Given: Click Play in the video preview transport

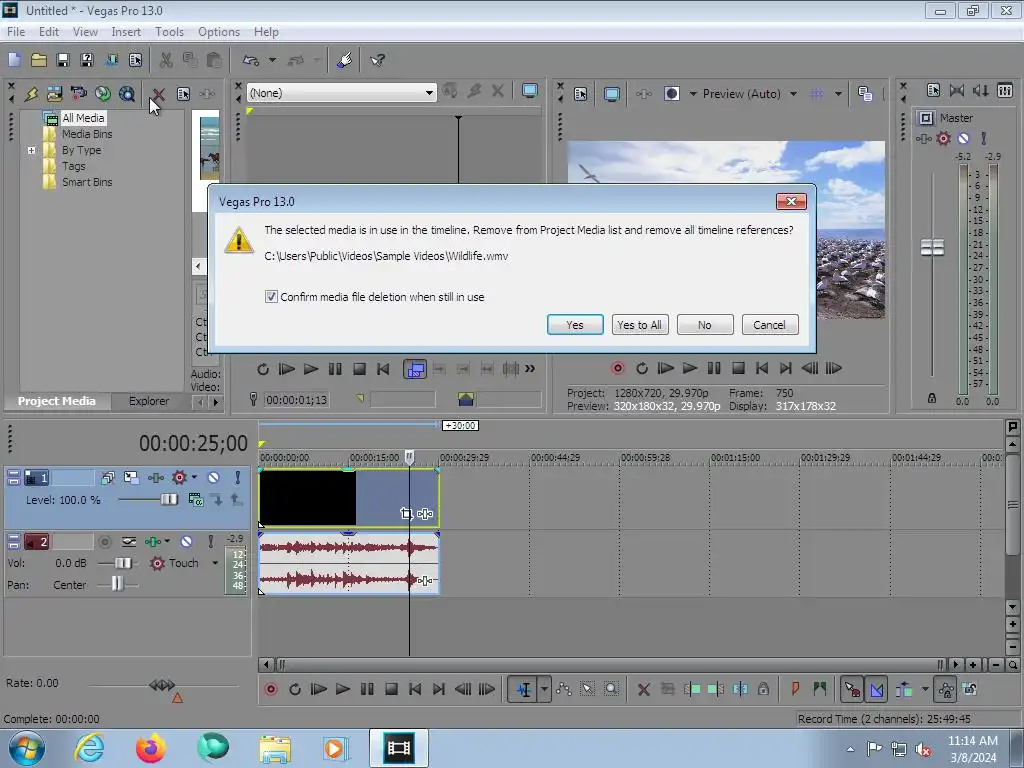Looking at the screenshot, I should coord(690,368).
